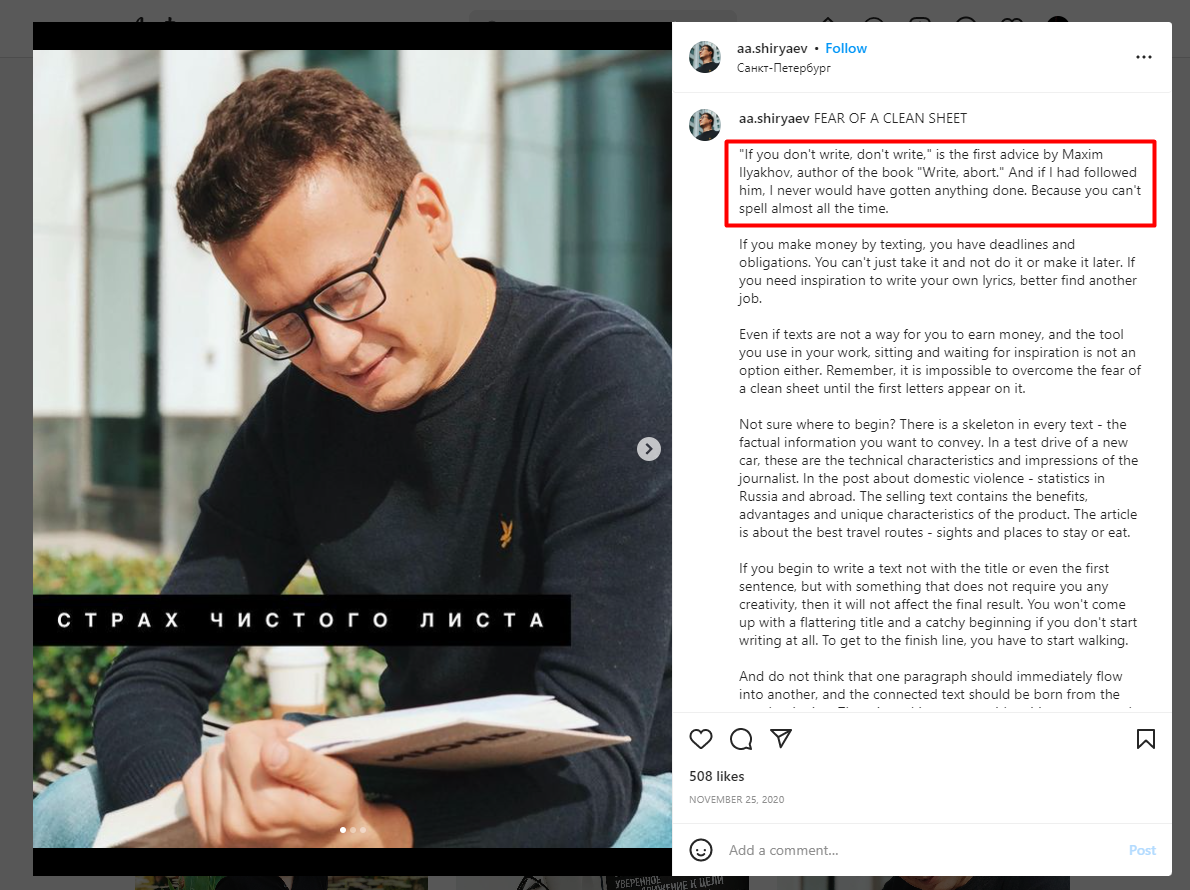Image resolution: width=1190 pixels, height=890 pixels.
Task: Open profile avatar in post header
Action: tap(704, 57)
